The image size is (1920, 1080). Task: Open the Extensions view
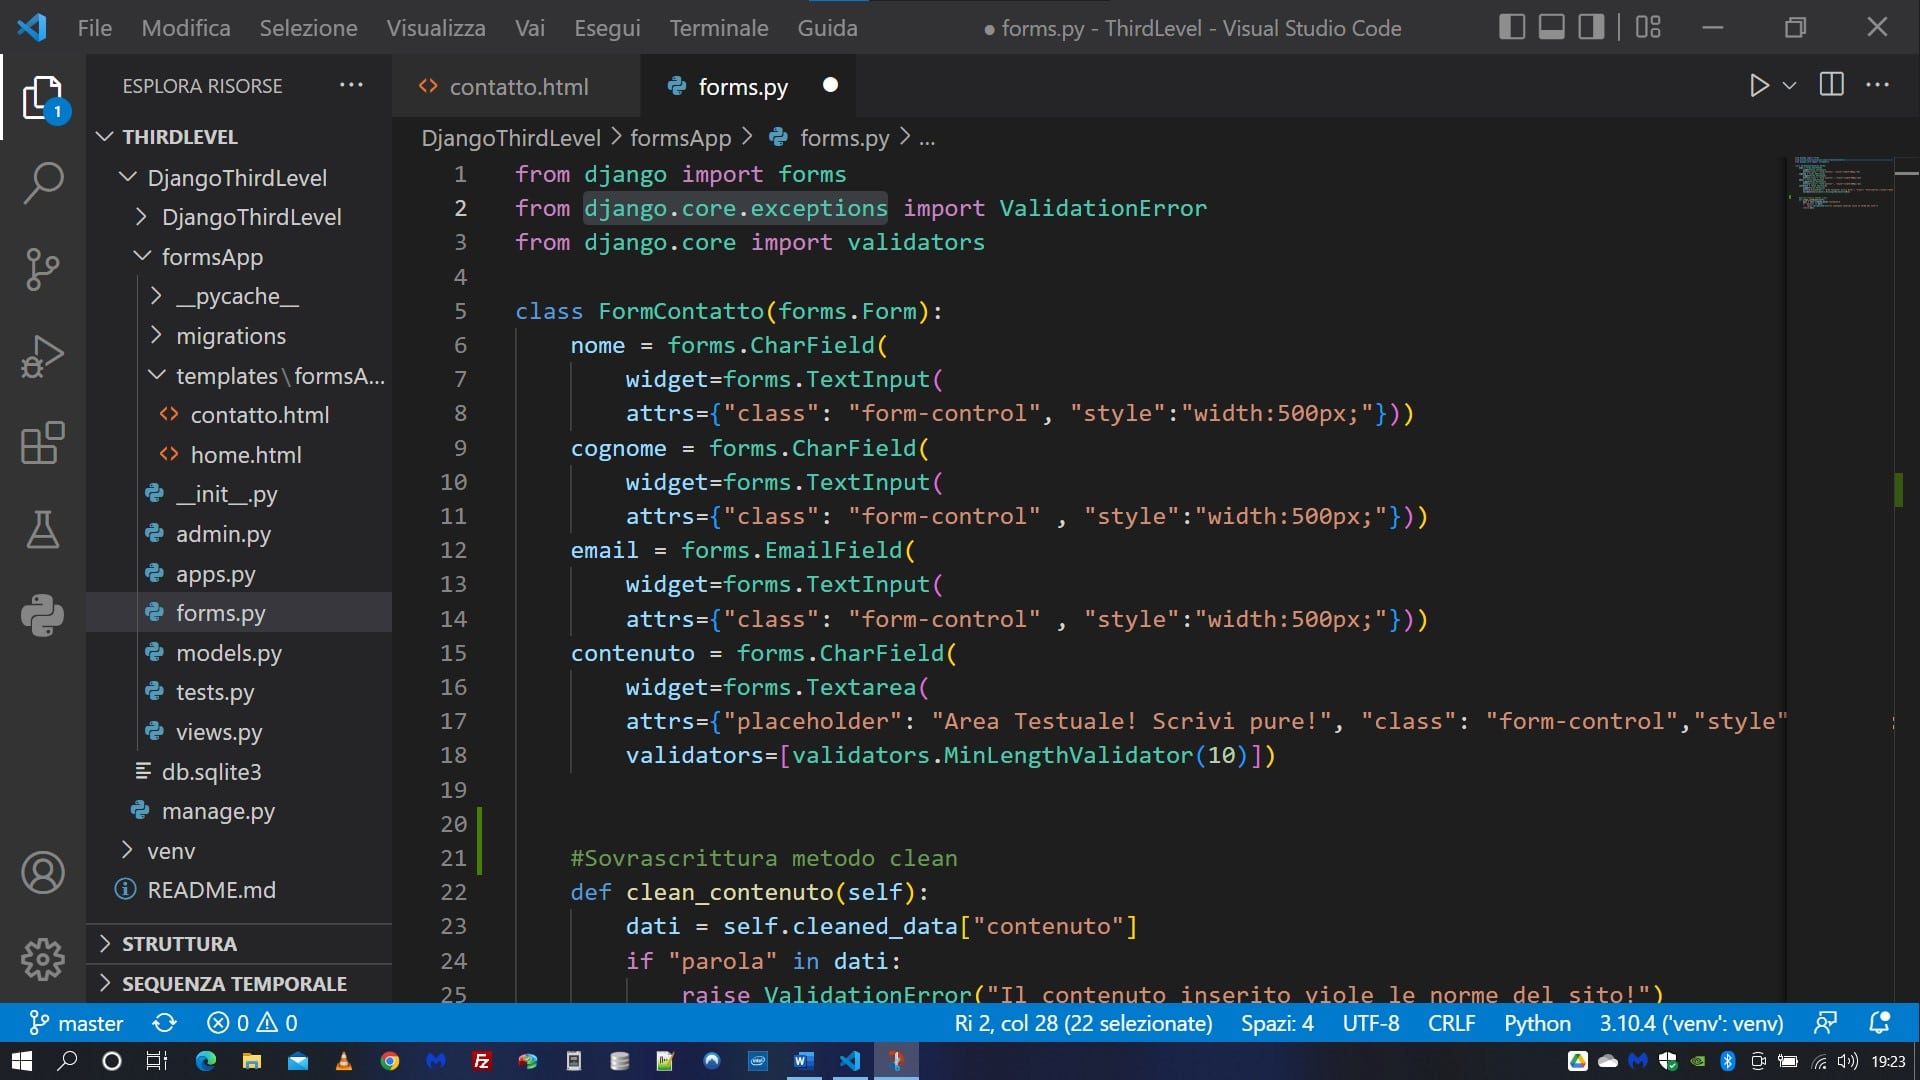click(43, 442)
